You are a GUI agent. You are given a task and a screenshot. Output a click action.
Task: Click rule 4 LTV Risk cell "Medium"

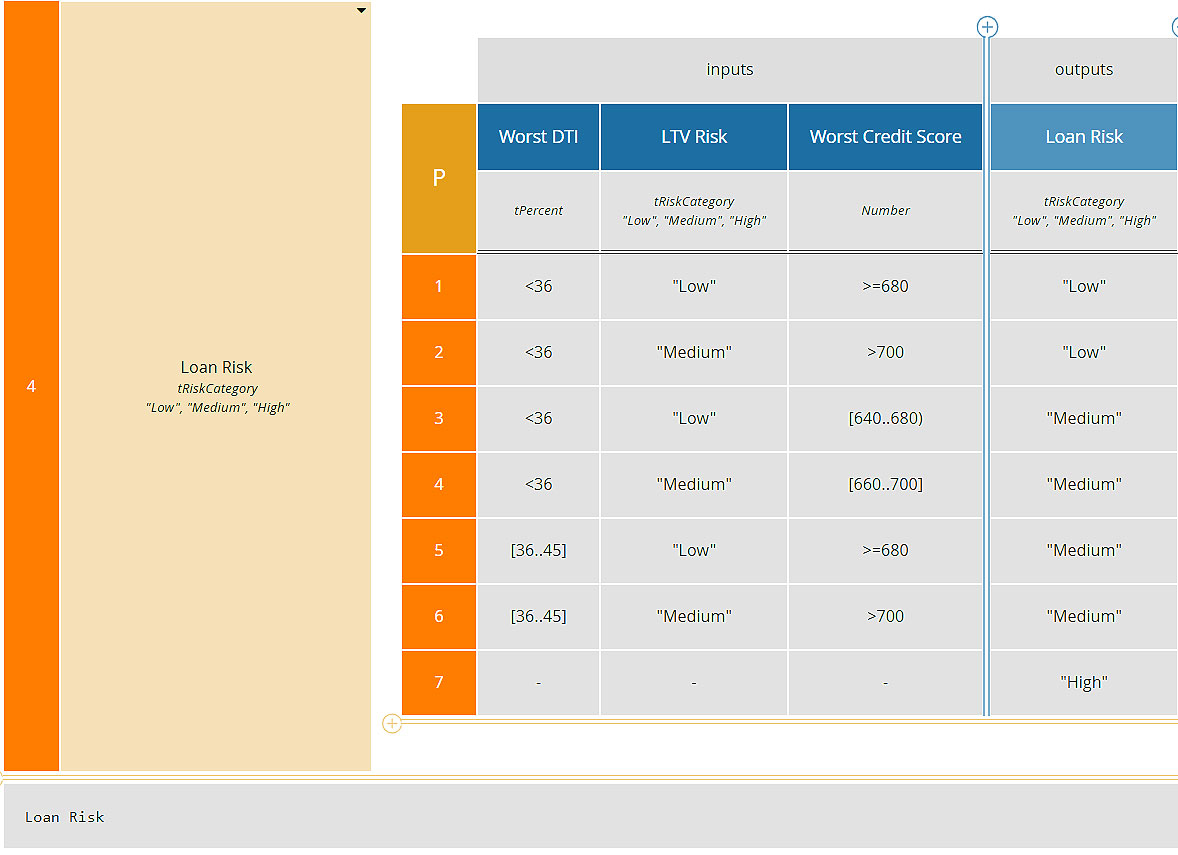pos(694,485)
